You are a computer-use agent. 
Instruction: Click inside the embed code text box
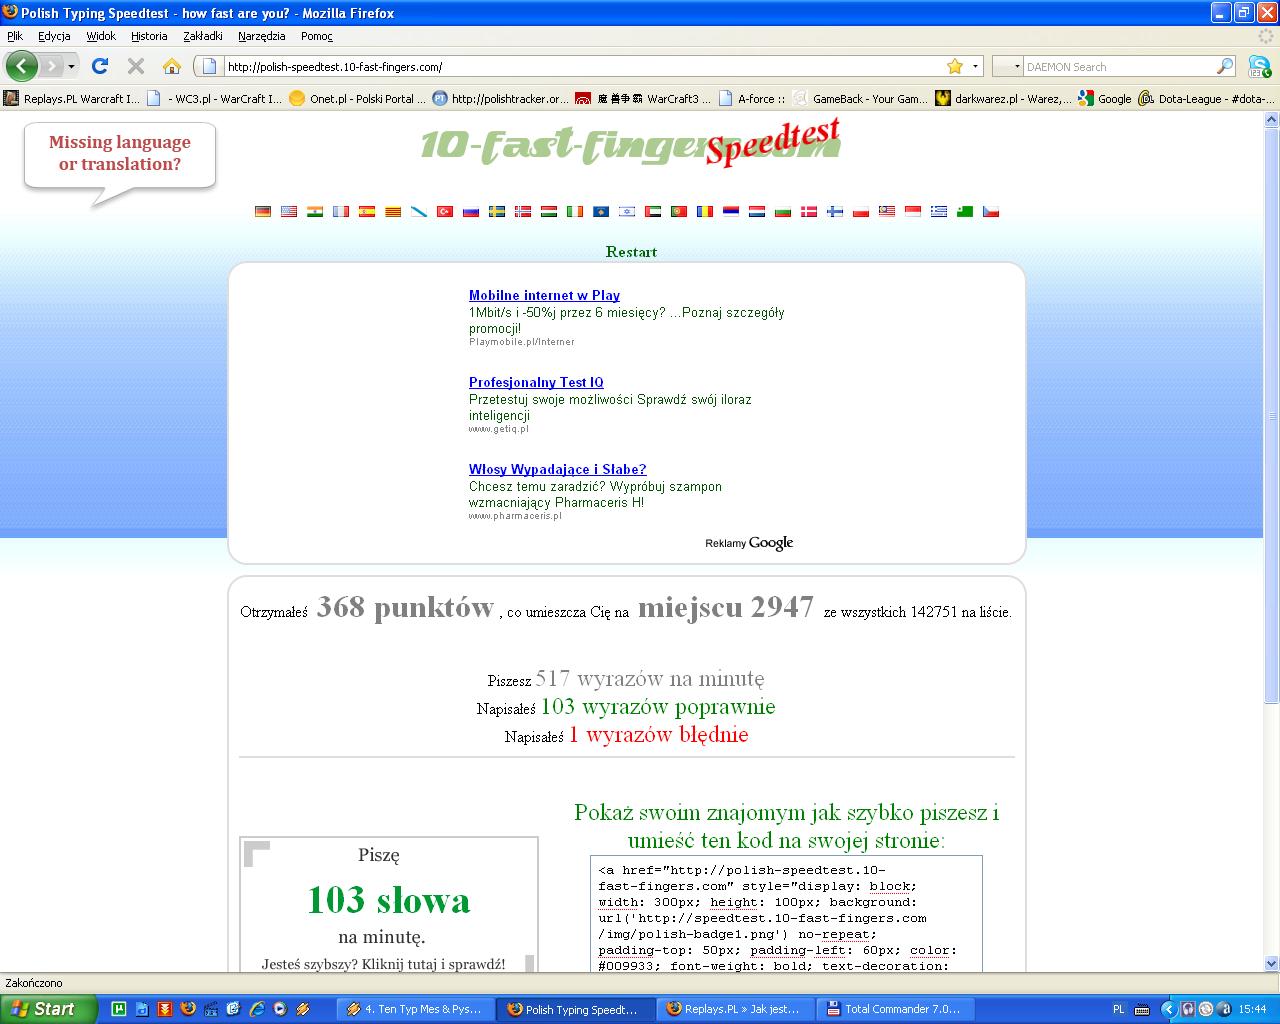pyautogui.click(x=786, y=915)
